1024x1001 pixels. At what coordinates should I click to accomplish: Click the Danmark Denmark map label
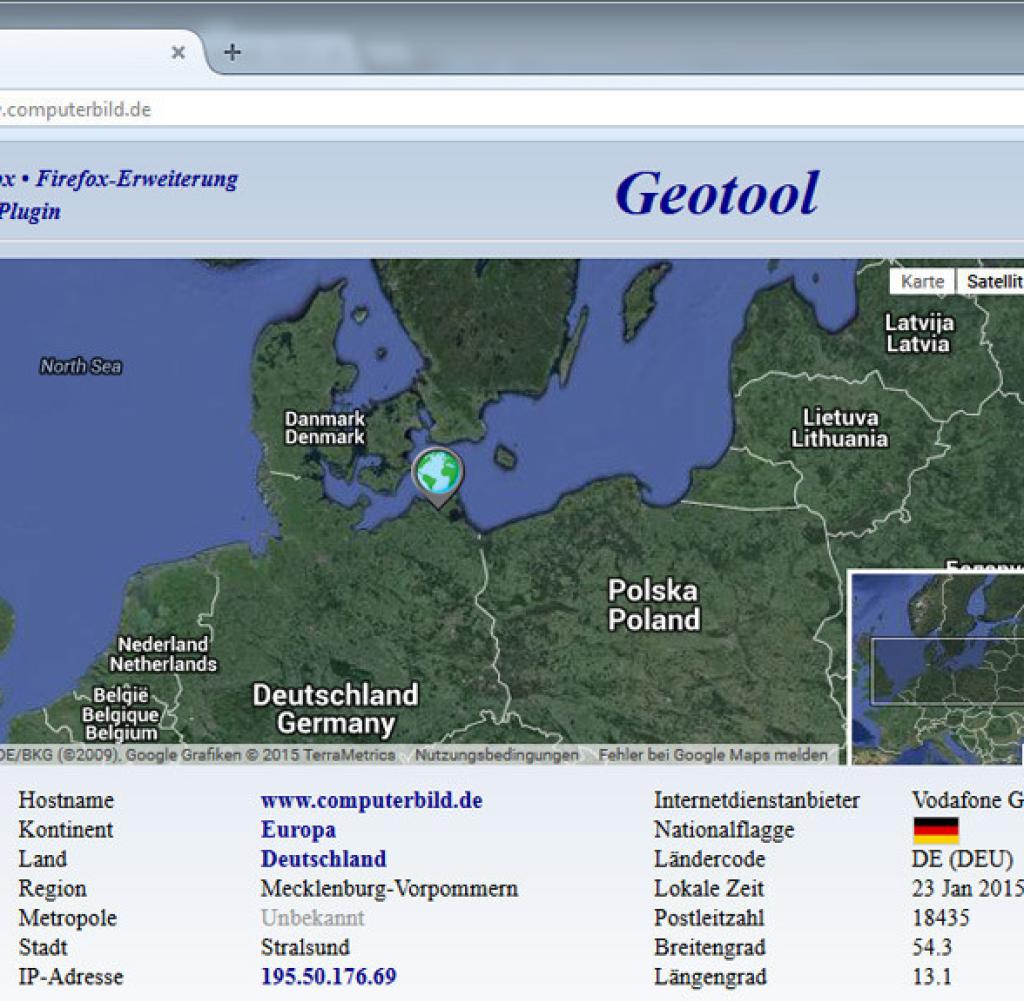point(325,428)
